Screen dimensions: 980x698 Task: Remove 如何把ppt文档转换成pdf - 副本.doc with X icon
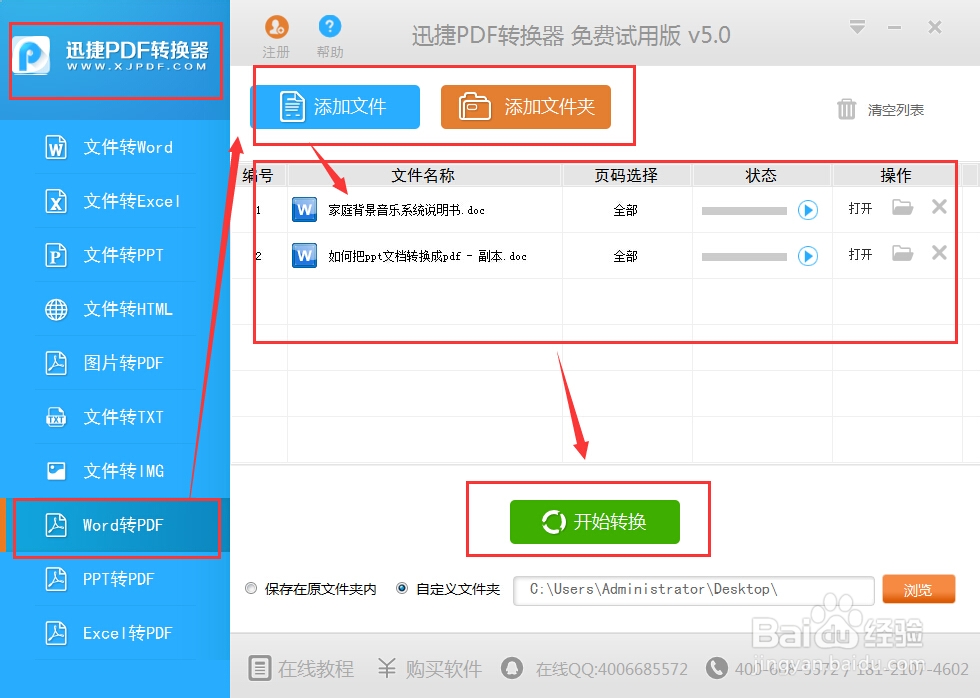(939, 253)
